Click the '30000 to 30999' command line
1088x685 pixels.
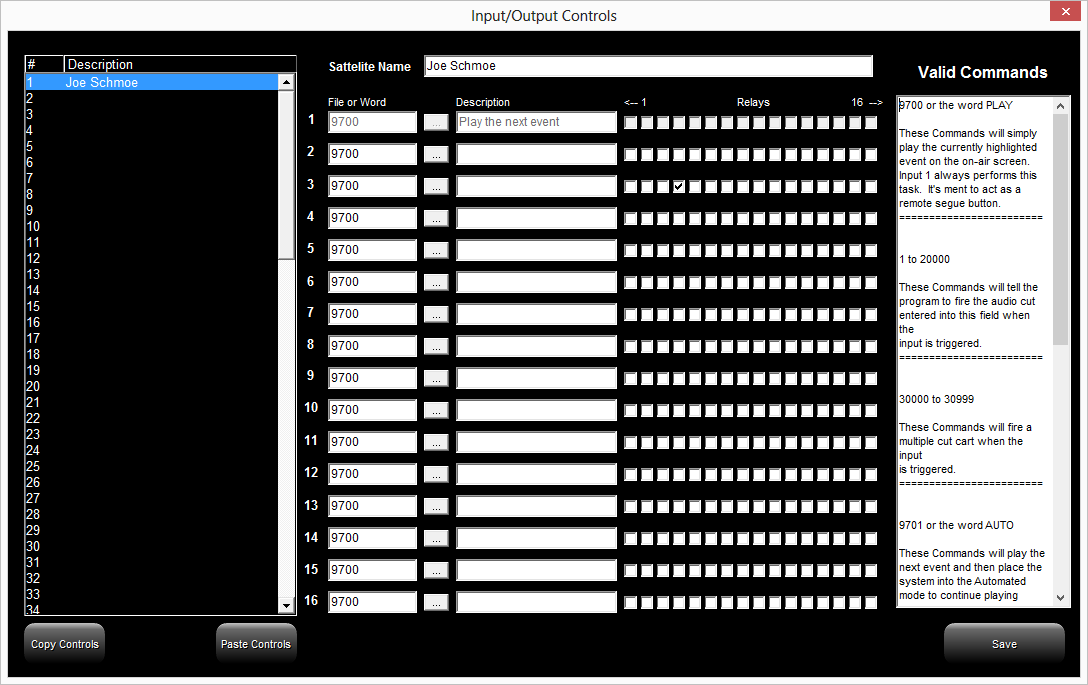[x=936, y=400]
